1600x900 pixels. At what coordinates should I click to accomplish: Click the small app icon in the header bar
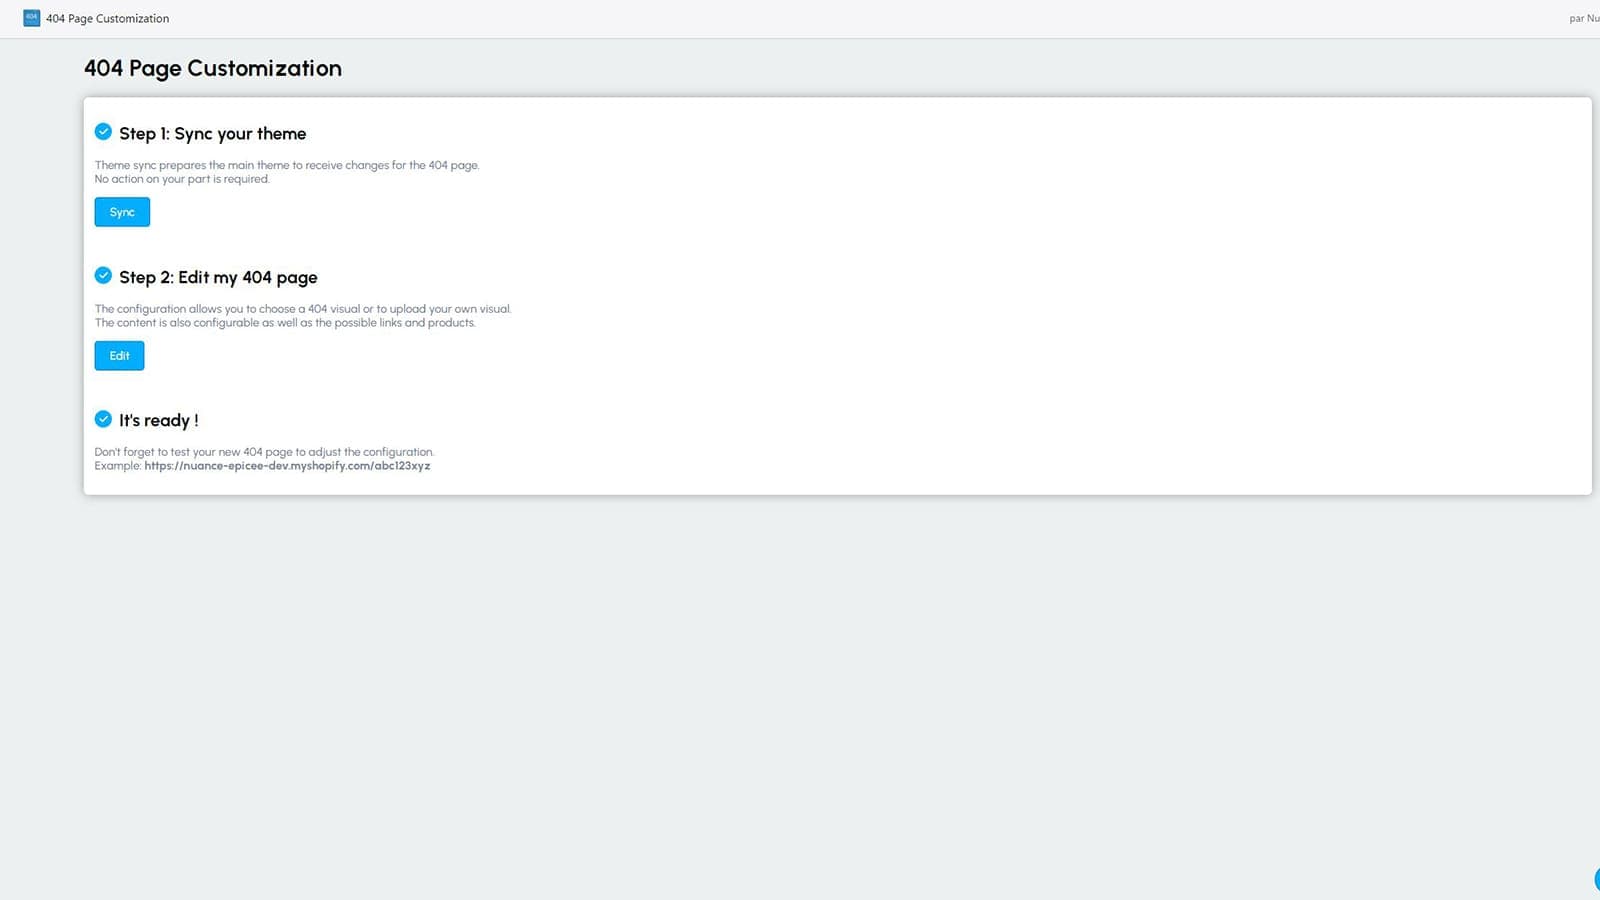[32, 17]
